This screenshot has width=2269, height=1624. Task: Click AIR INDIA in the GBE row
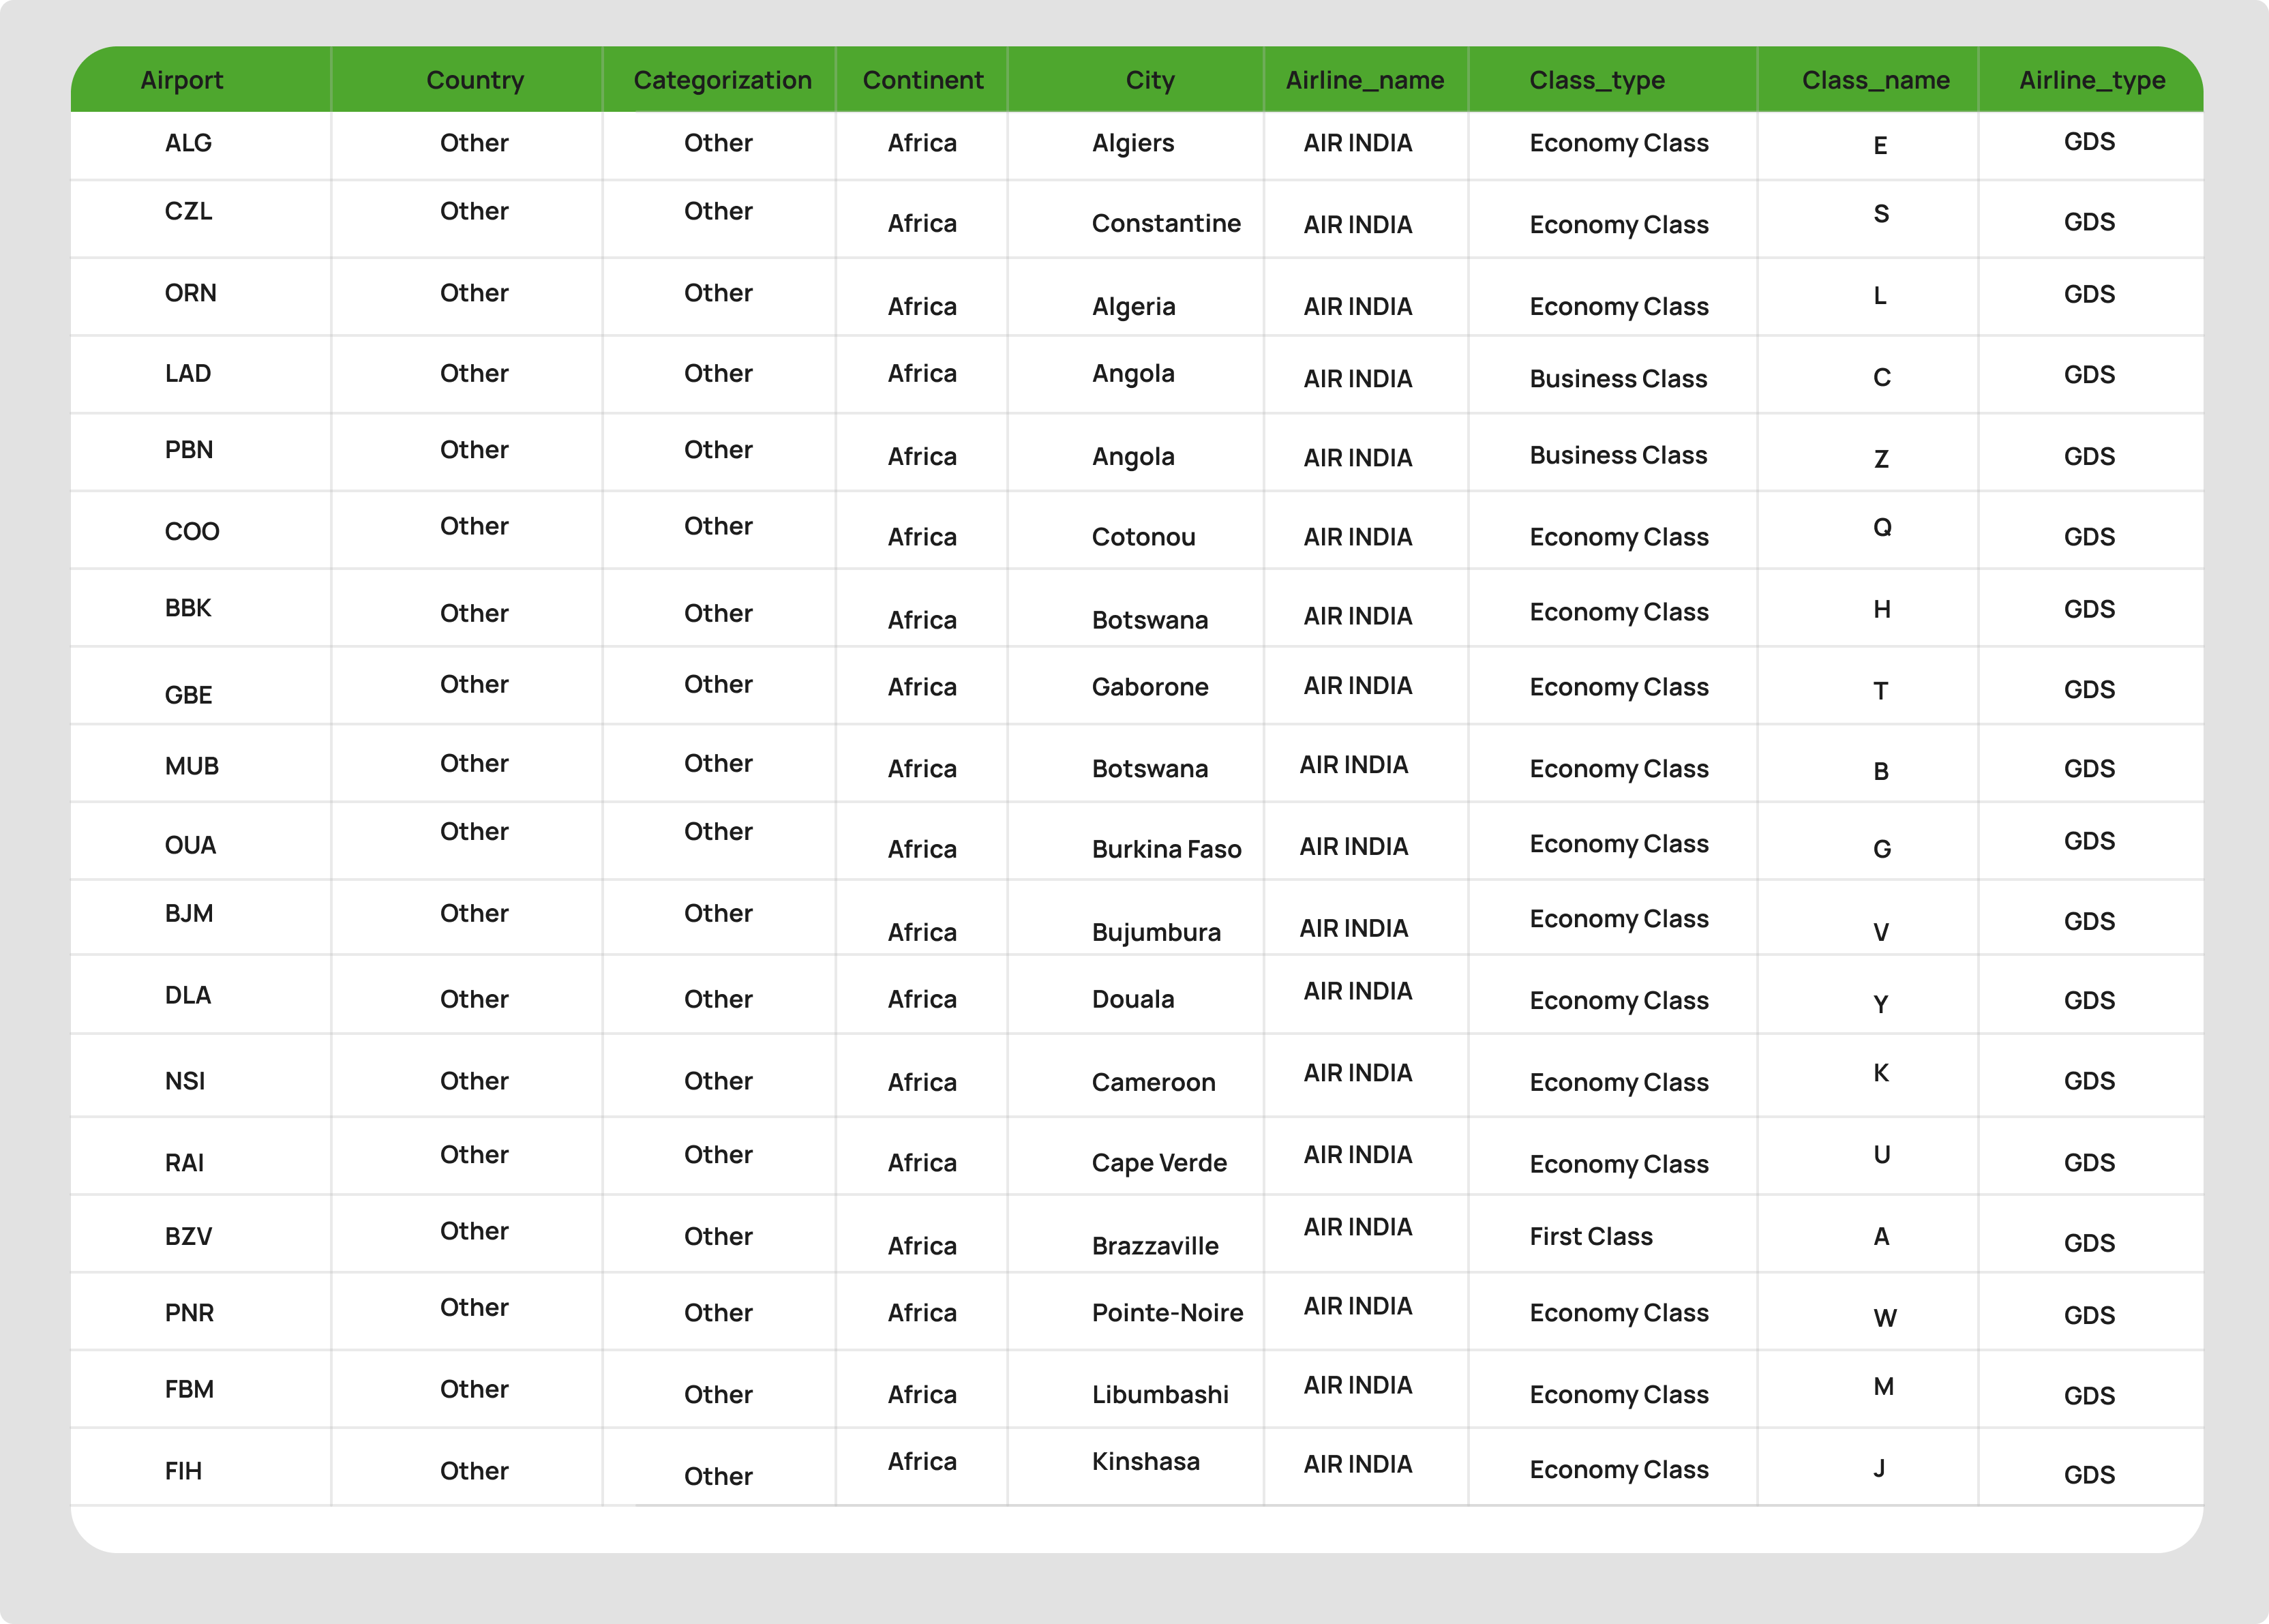coord(1357,686)
